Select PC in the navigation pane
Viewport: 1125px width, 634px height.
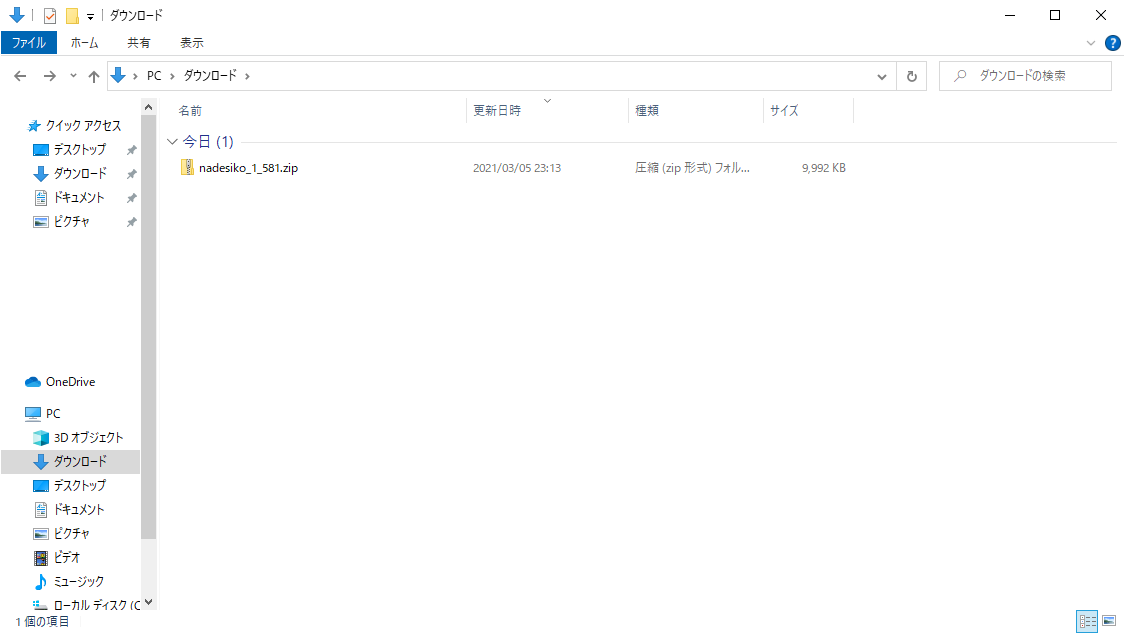(x=53, y=414)
